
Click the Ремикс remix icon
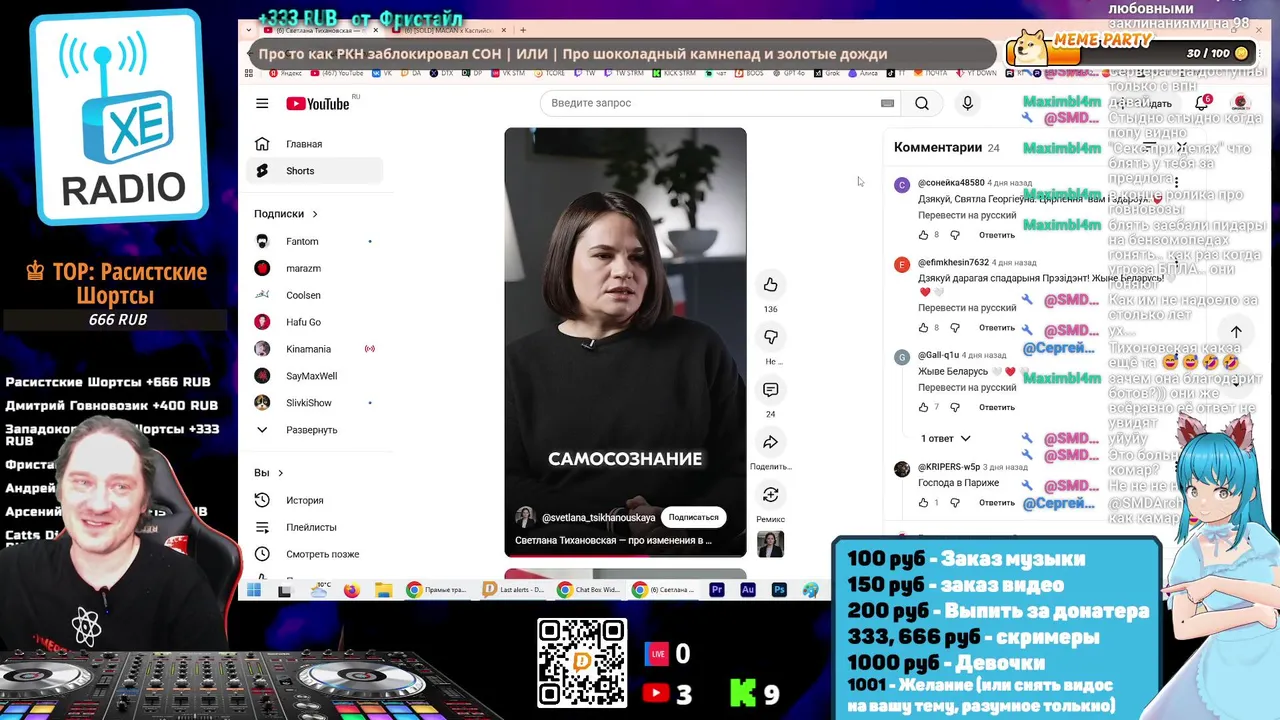770,494
